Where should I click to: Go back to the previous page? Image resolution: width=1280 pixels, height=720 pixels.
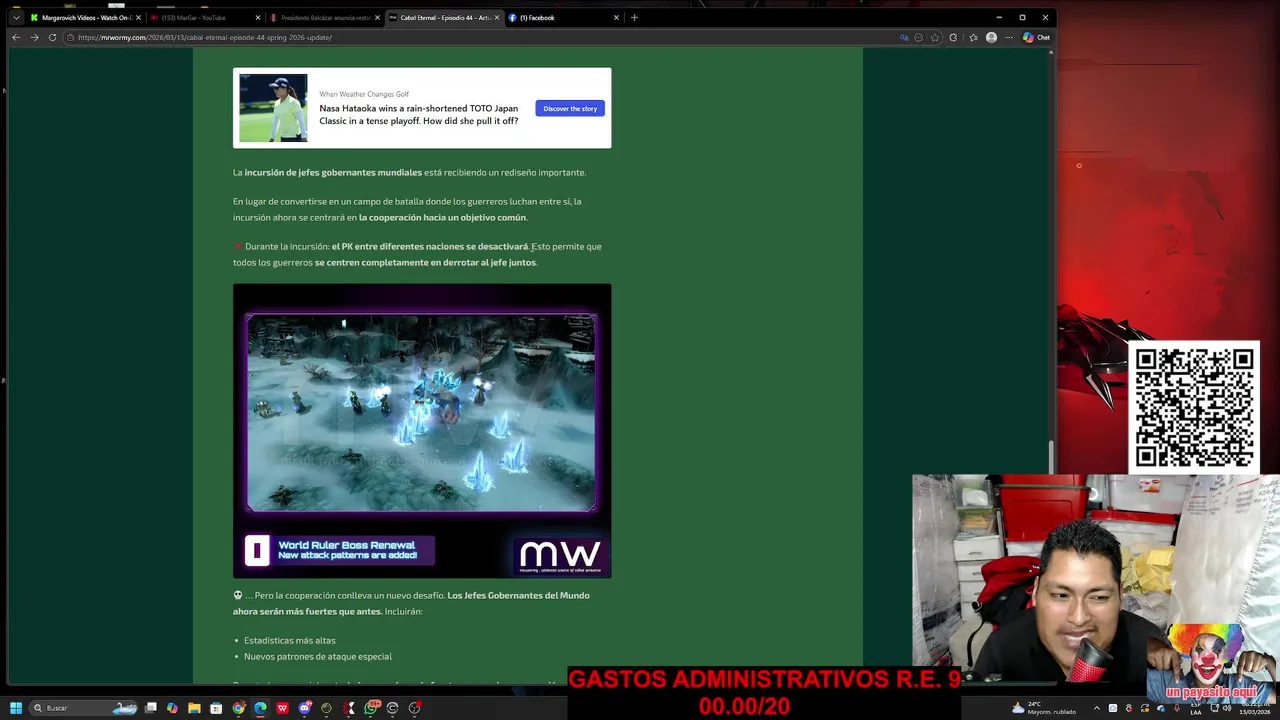click(16, 37)
